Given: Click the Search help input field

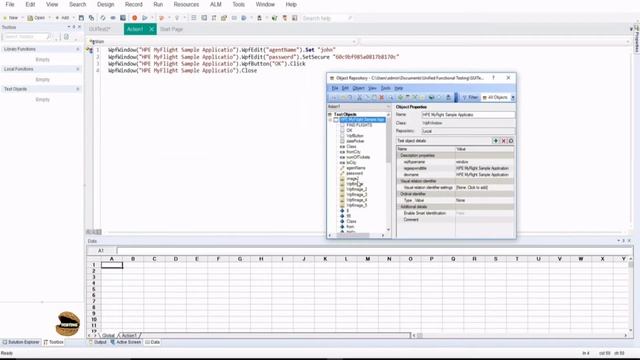Looking at the screenshot, I should click(x=325, y=18).
